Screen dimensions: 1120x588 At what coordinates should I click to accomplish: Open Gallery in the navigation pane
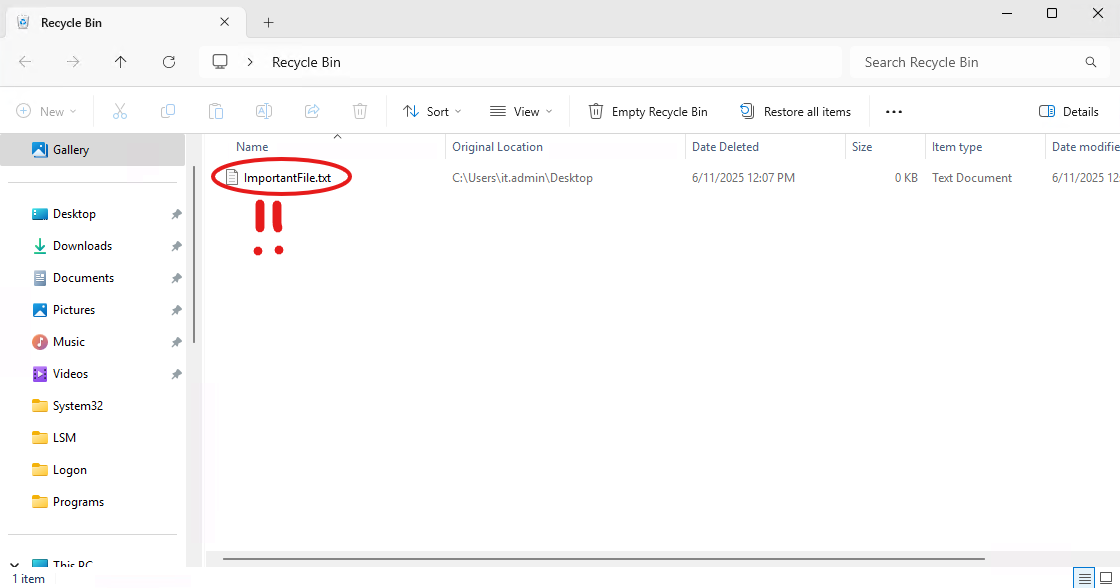pyautogui.click(x=93, y=150)
